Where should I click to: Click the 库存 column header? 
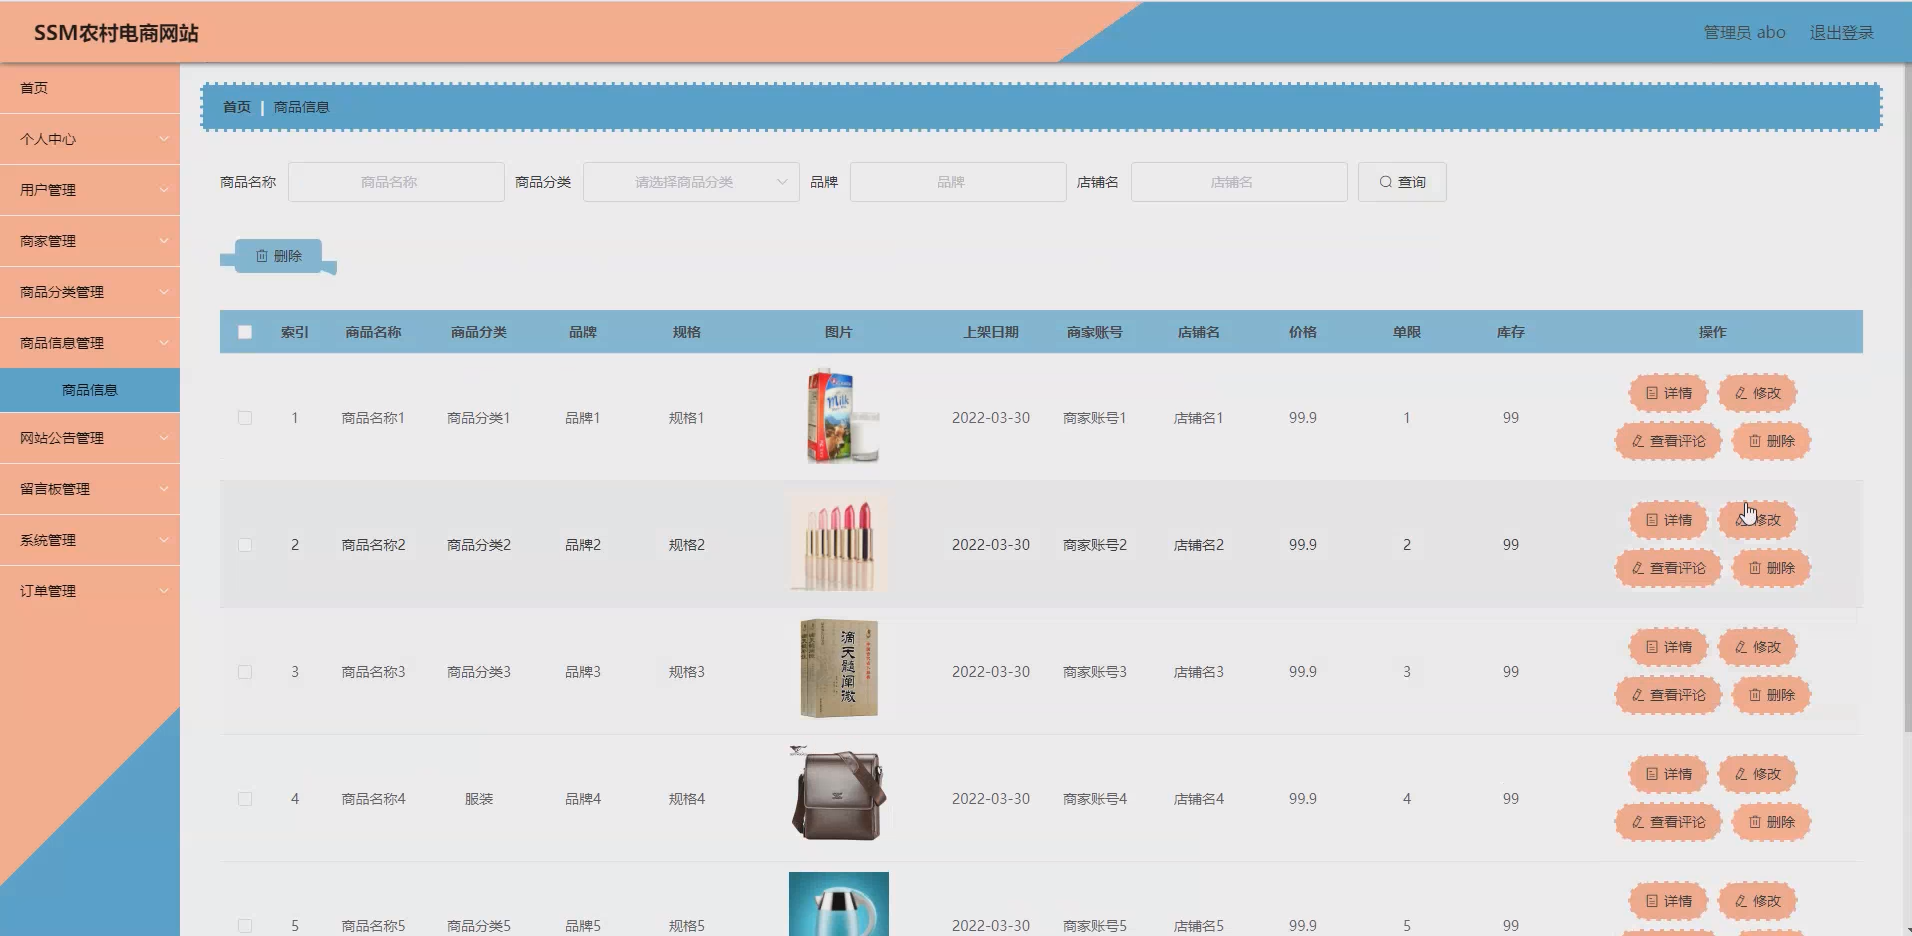coord(1511,332)
